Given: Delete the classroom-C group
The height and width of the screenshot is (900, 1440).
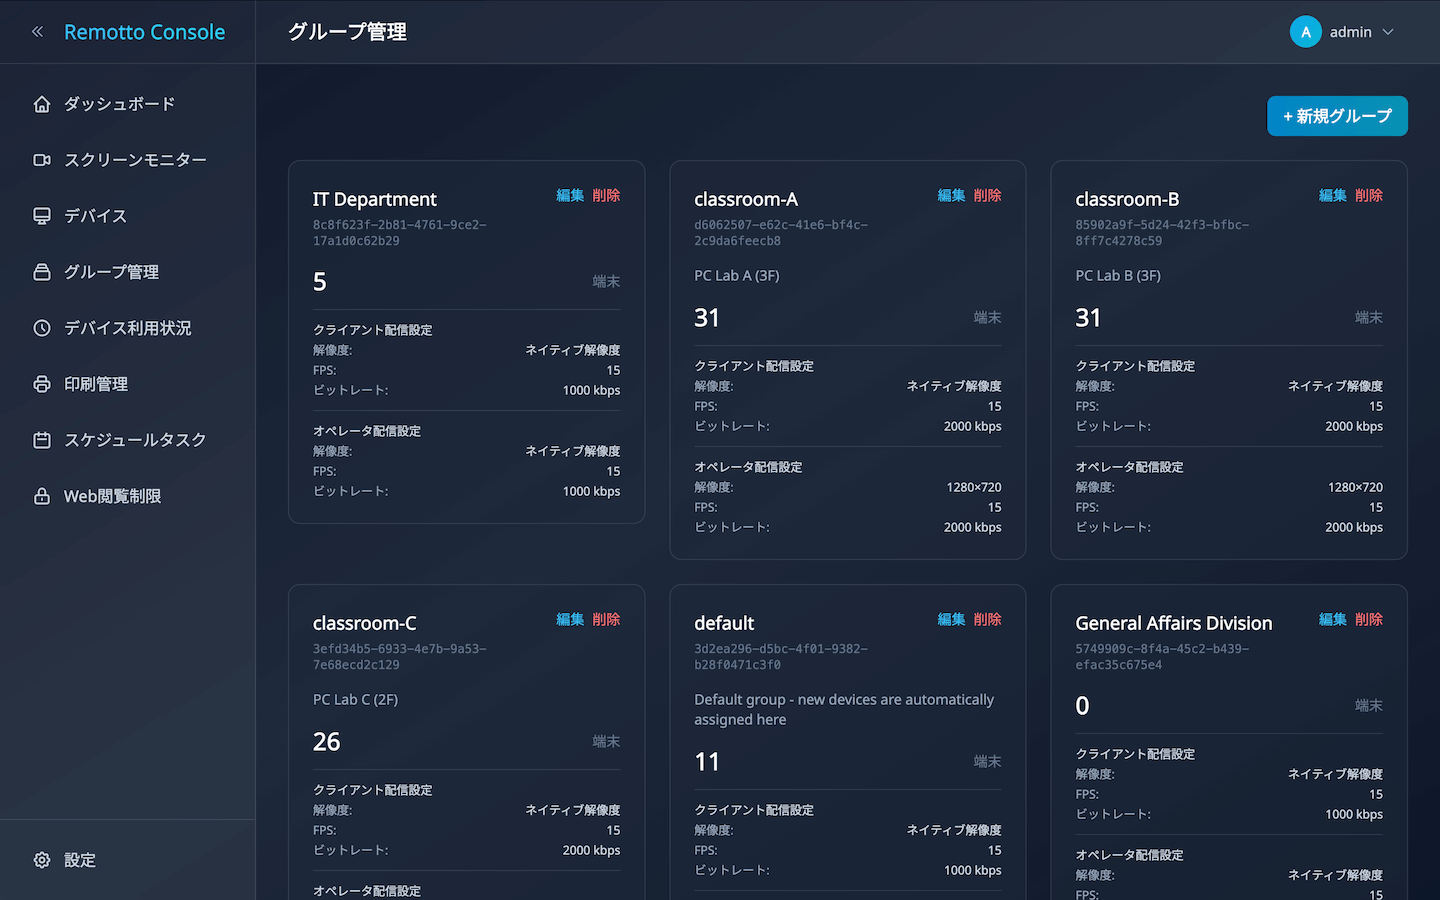Looking at the screenshot, I should point(606,619).
